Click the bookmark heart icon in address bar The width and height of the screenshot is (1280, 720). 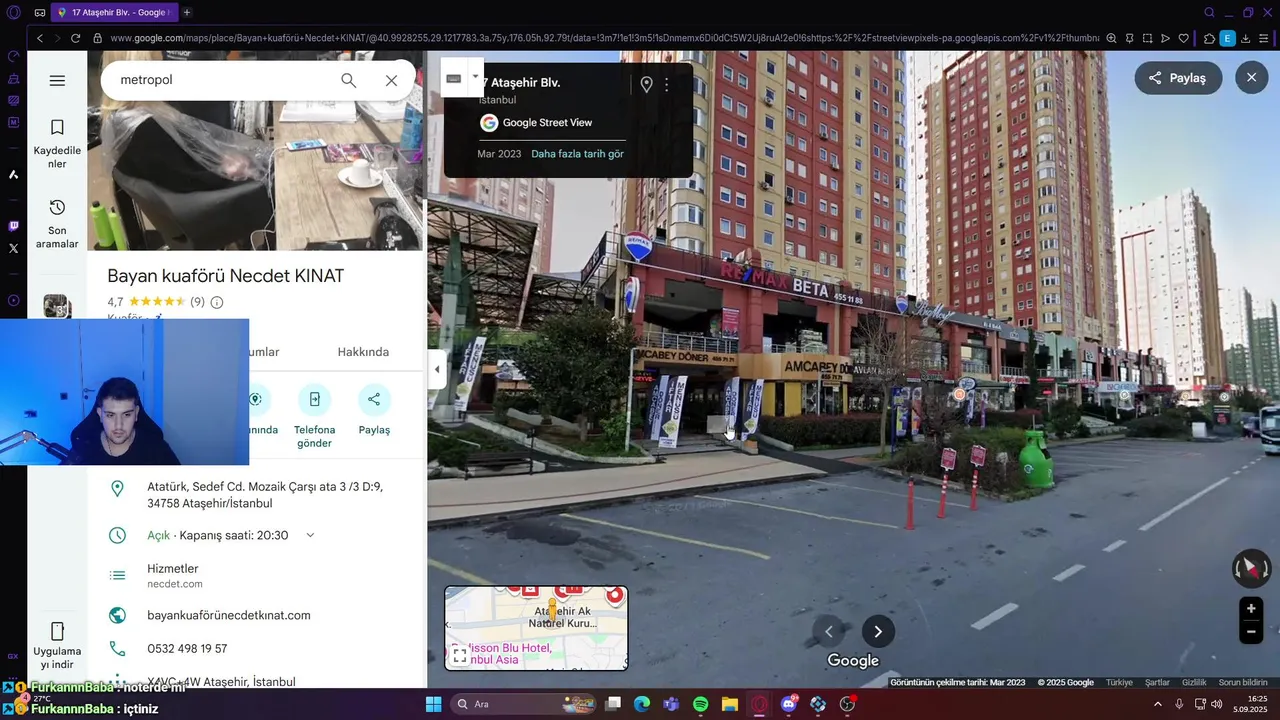1183,38
